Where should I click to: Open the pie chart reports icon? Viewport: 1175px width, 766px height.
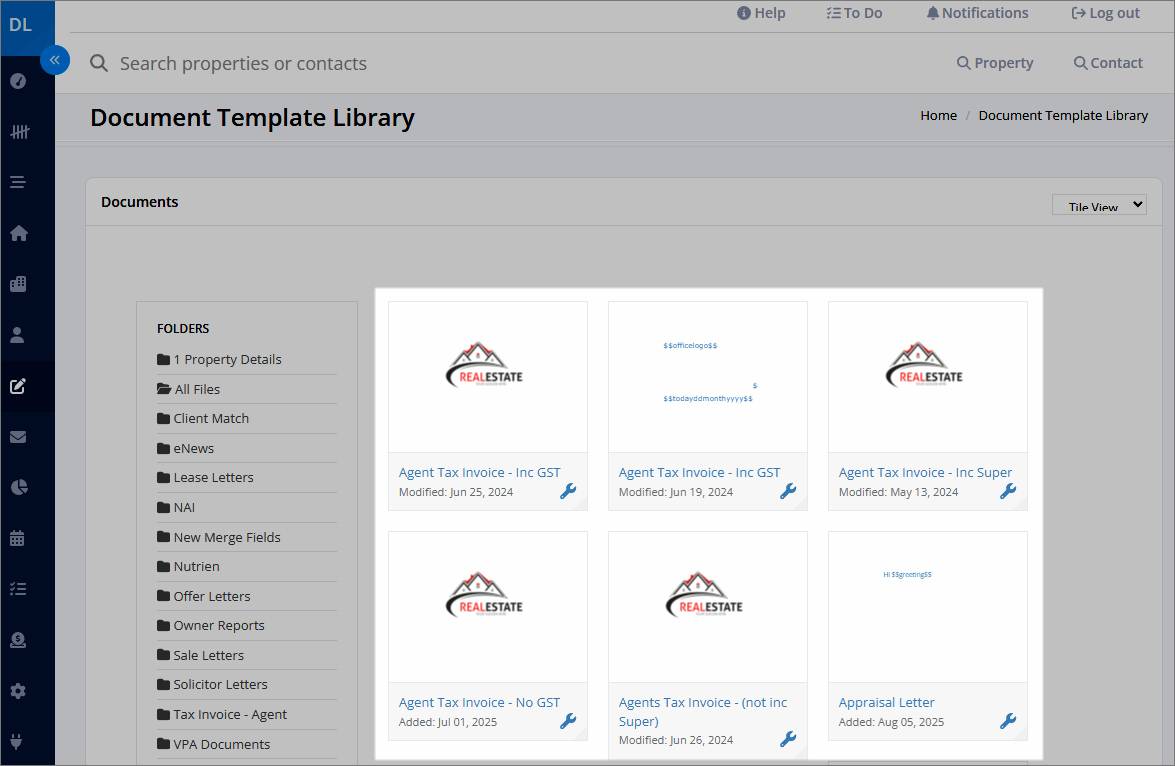tap(19, 487)
